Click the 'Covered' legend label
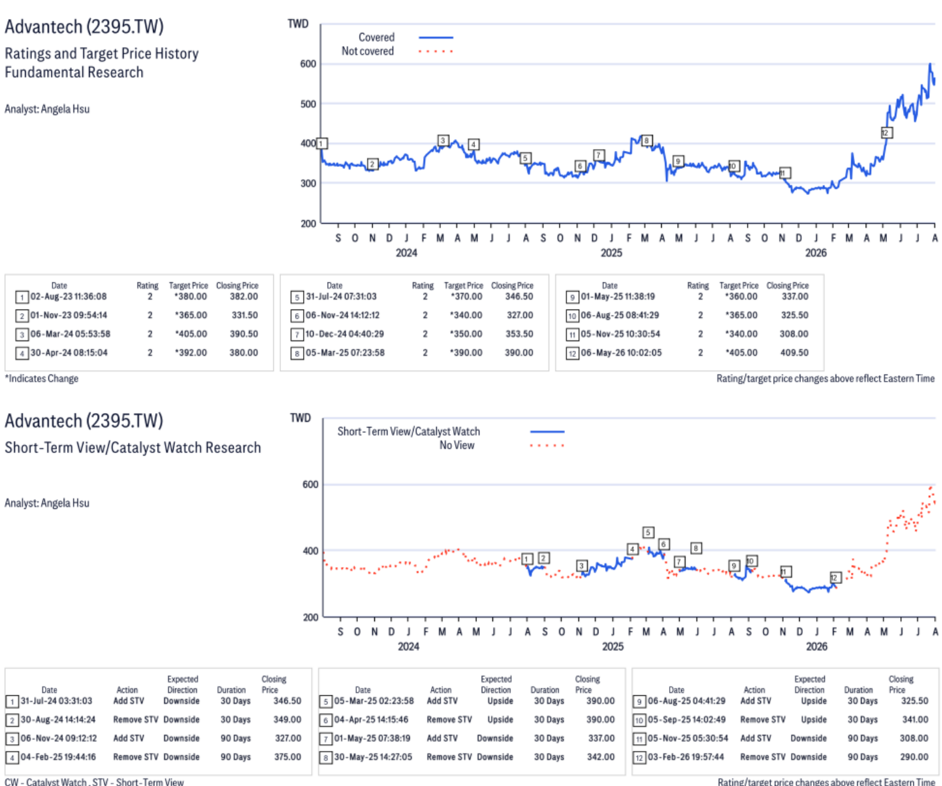The width and height of the screenshot is (942, 786). (376, 37)
